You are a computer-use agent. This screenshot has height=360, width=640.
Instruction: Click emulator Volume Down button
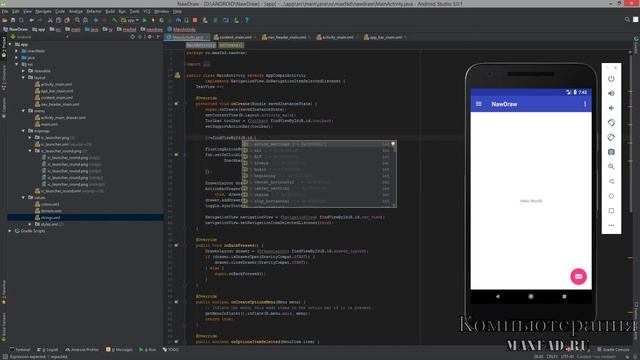611,108
